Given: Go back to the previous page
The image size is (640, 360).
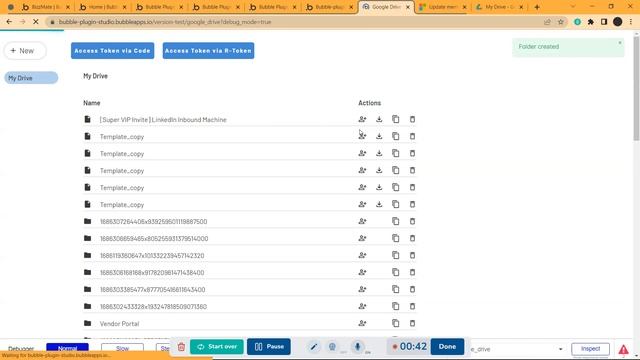Looking at the screenshot, I should [9, 22].
